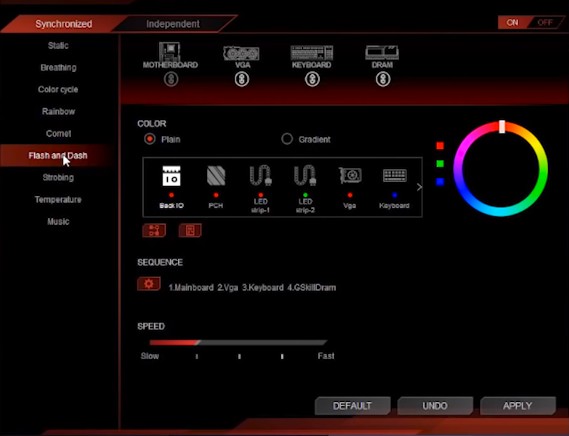Select the Vga zone icon

click(x=350, y=175)
